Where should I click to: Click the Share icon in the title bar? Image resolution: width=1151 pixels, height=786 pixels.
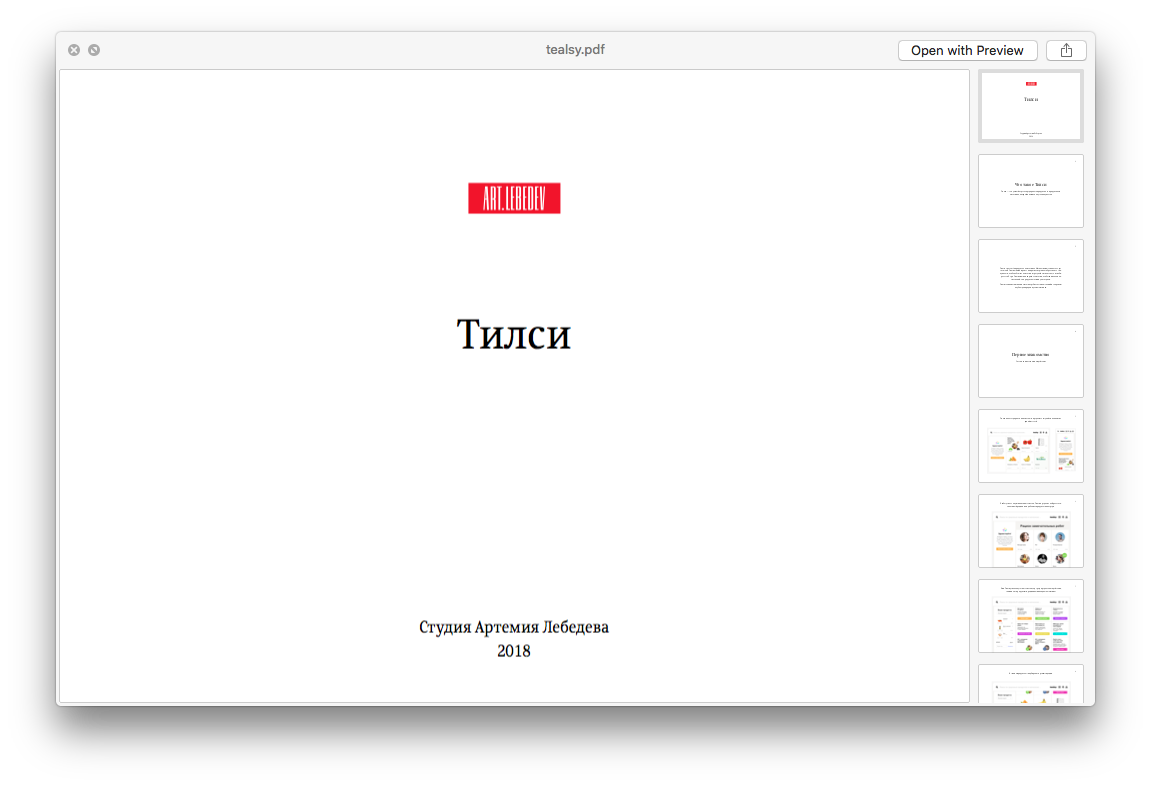tap(1066, 50)
